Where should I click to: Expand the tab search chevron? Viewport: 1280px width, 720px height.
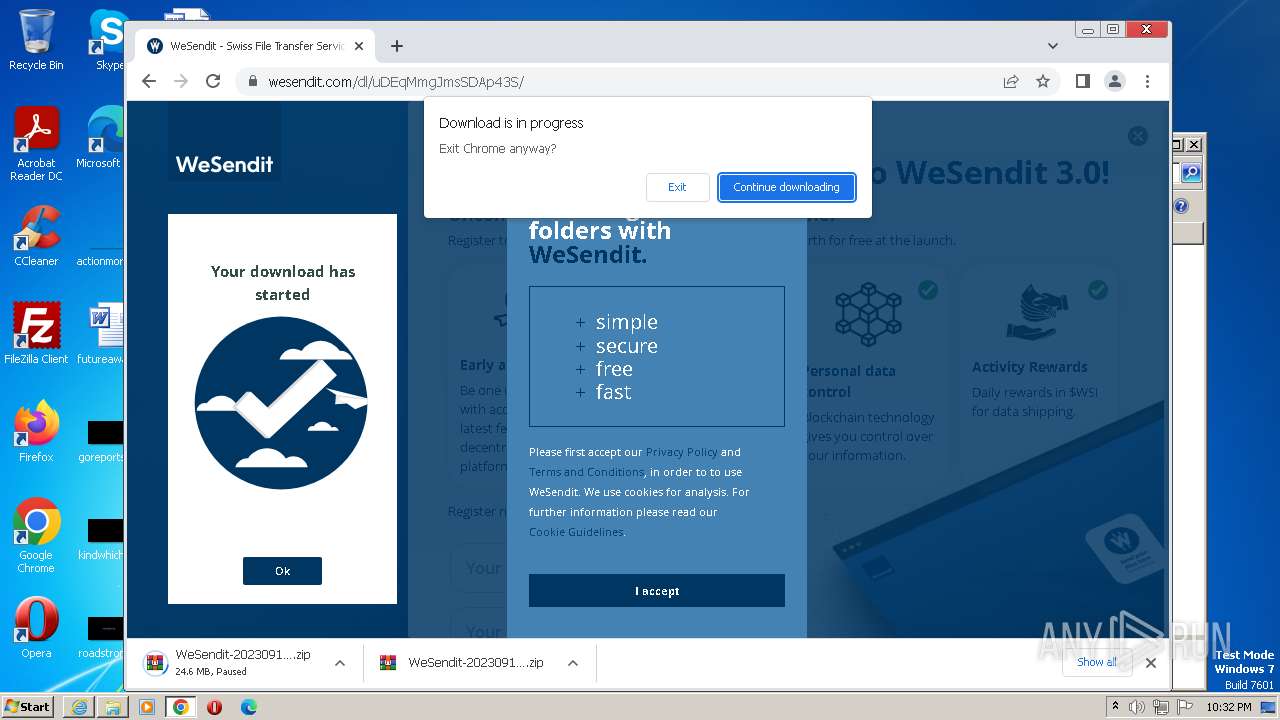[1052, 46]
